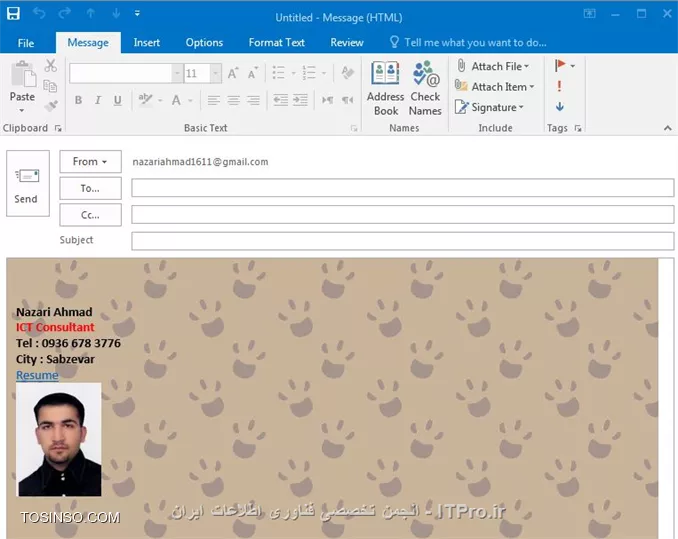Toggle Center alignment
678x539 pixels.
click(233, 100)
